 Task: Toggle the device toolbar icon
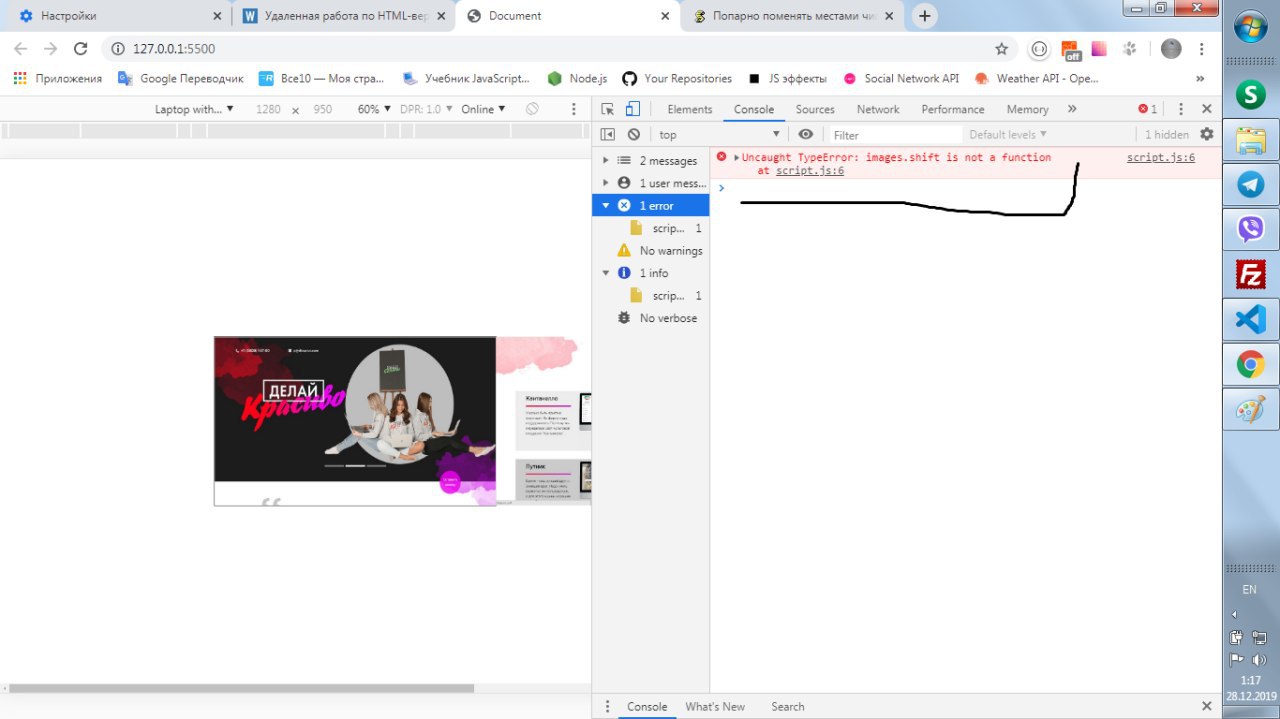pyautogui.click(x=632, y=109)
